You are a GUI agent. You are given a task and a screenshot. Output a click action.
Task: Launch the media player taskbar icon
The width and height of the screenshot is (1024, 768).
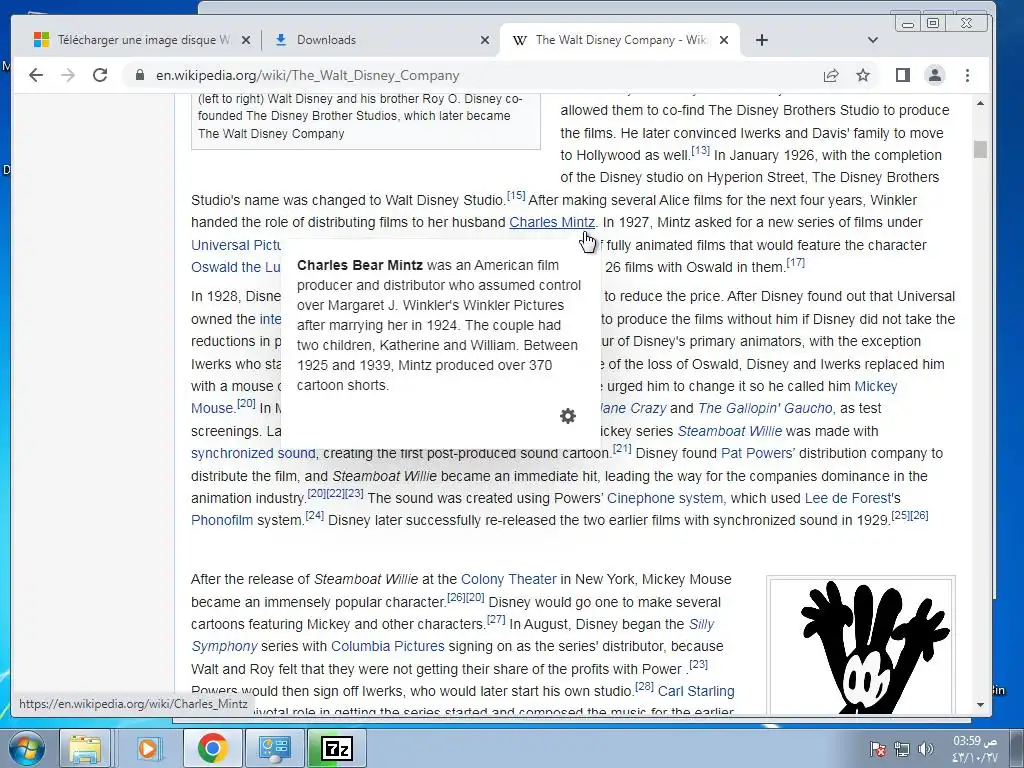point(148,748)
